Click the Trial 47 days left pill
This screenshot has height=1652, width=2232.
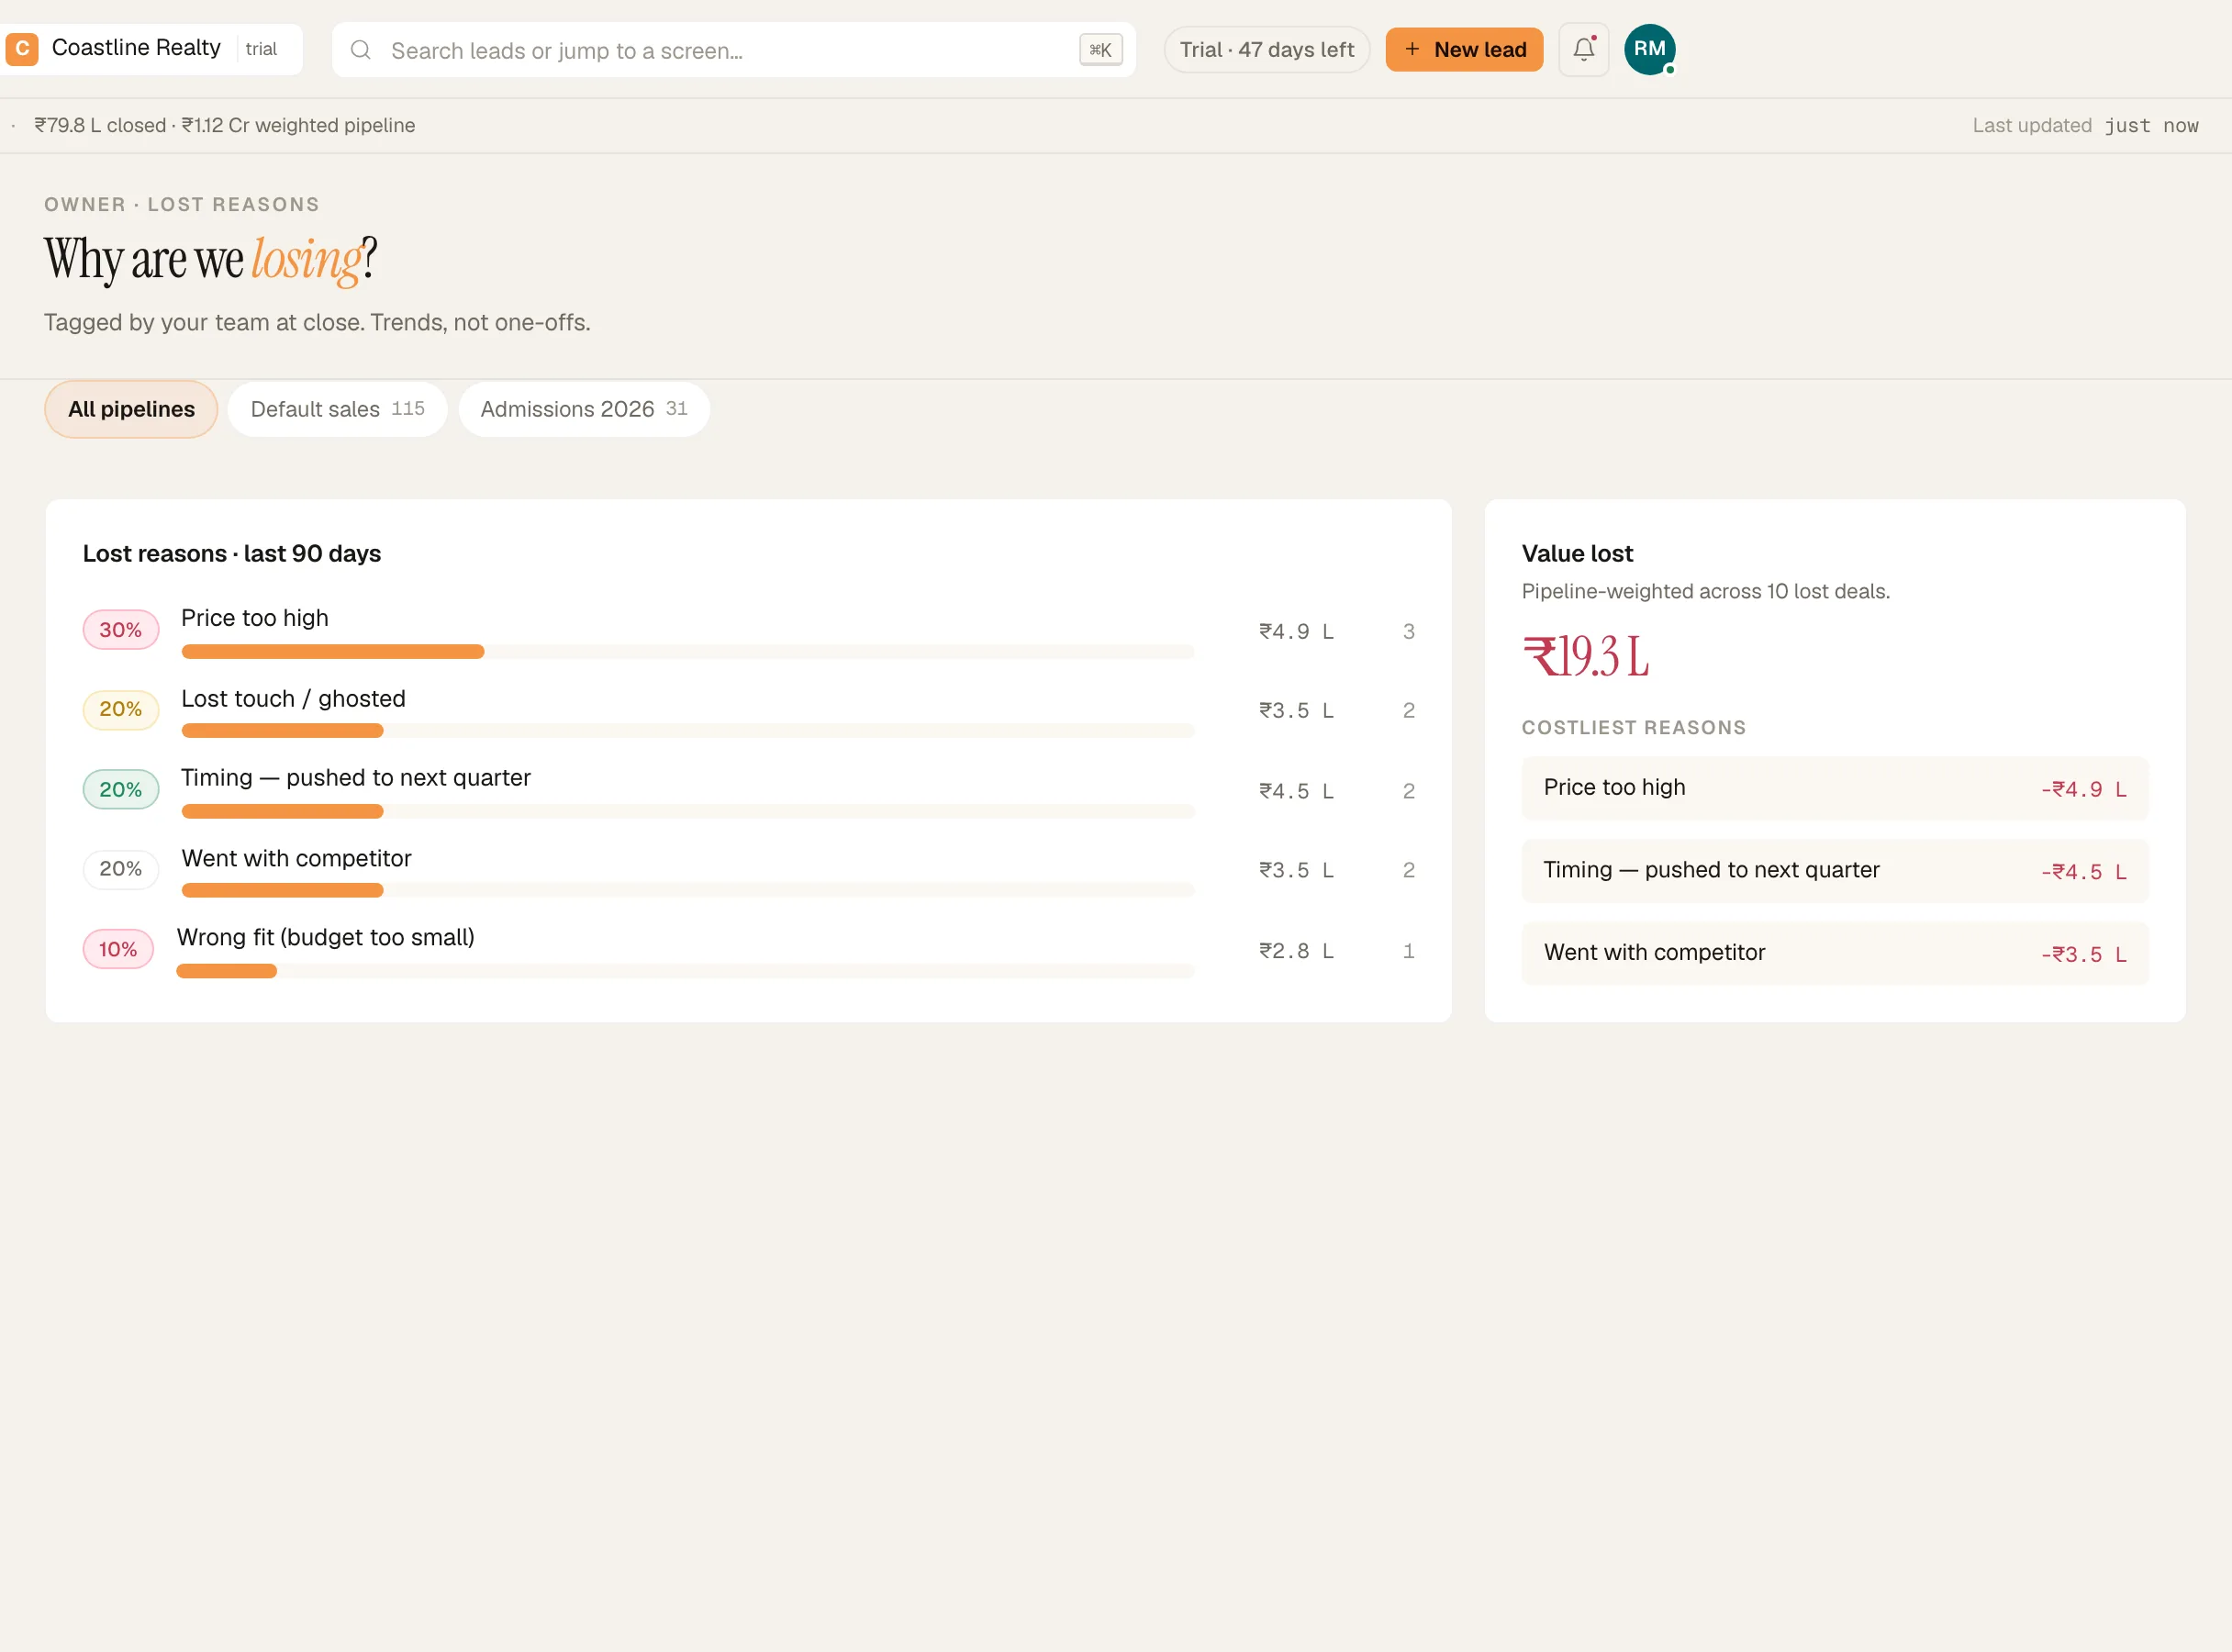pos(1266,49)
